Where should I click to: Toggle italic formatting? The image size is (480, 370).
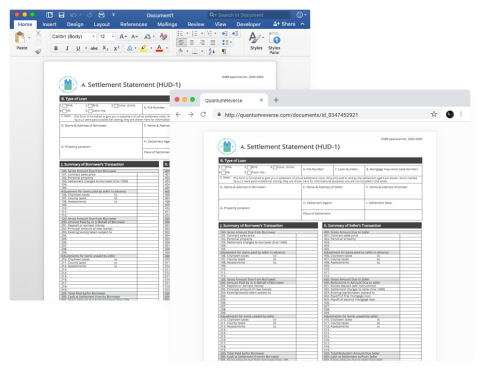click(67, 48)
